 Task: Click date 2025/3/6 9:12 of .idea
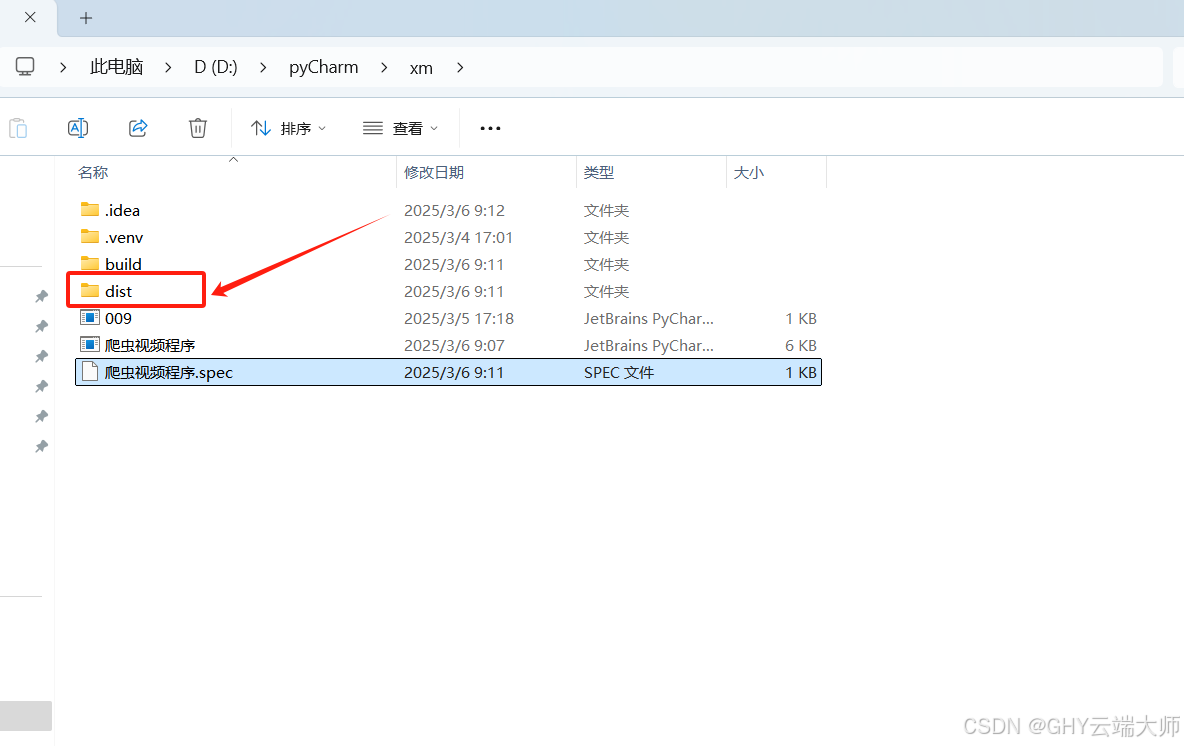[x=455, y=211]
